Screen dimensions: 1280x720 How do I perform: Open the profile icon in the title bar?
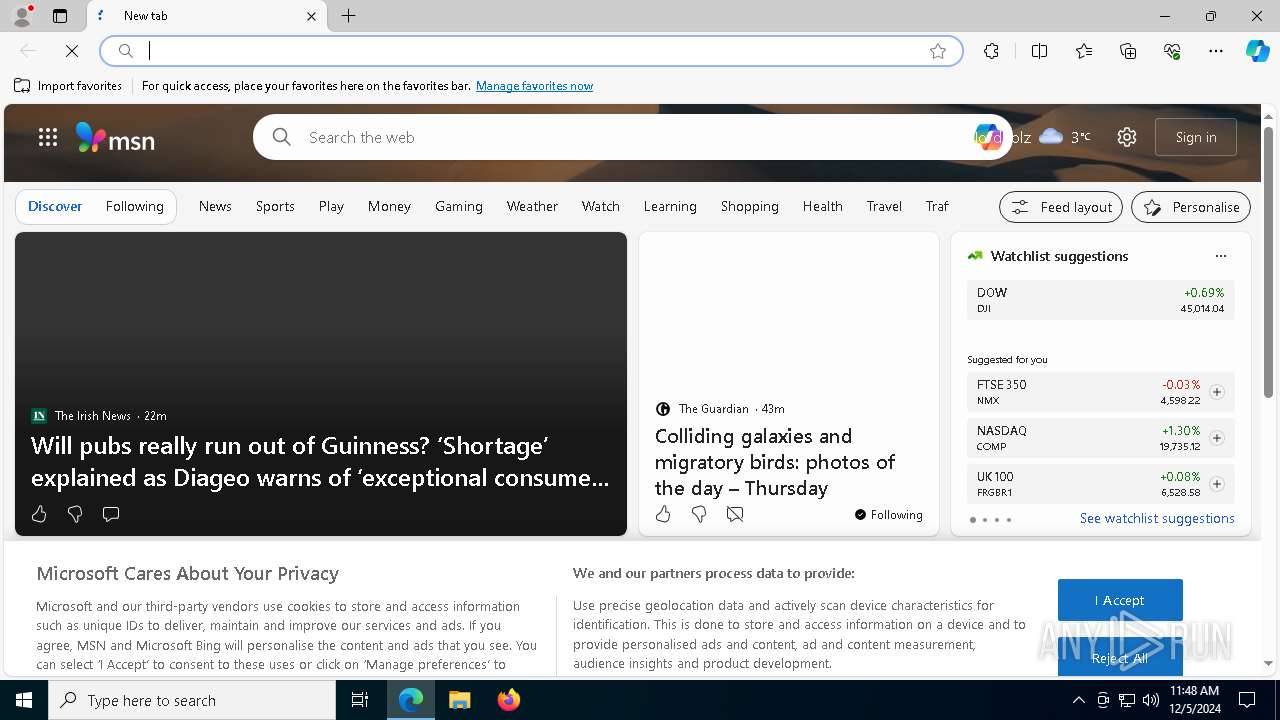coord(22,16)
